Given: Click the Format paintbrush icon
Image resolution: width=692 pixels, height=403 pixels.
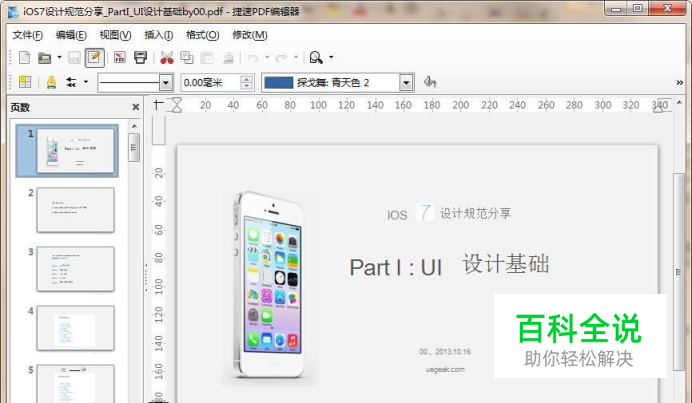Looking at the screenshot, I should point(228,57).
